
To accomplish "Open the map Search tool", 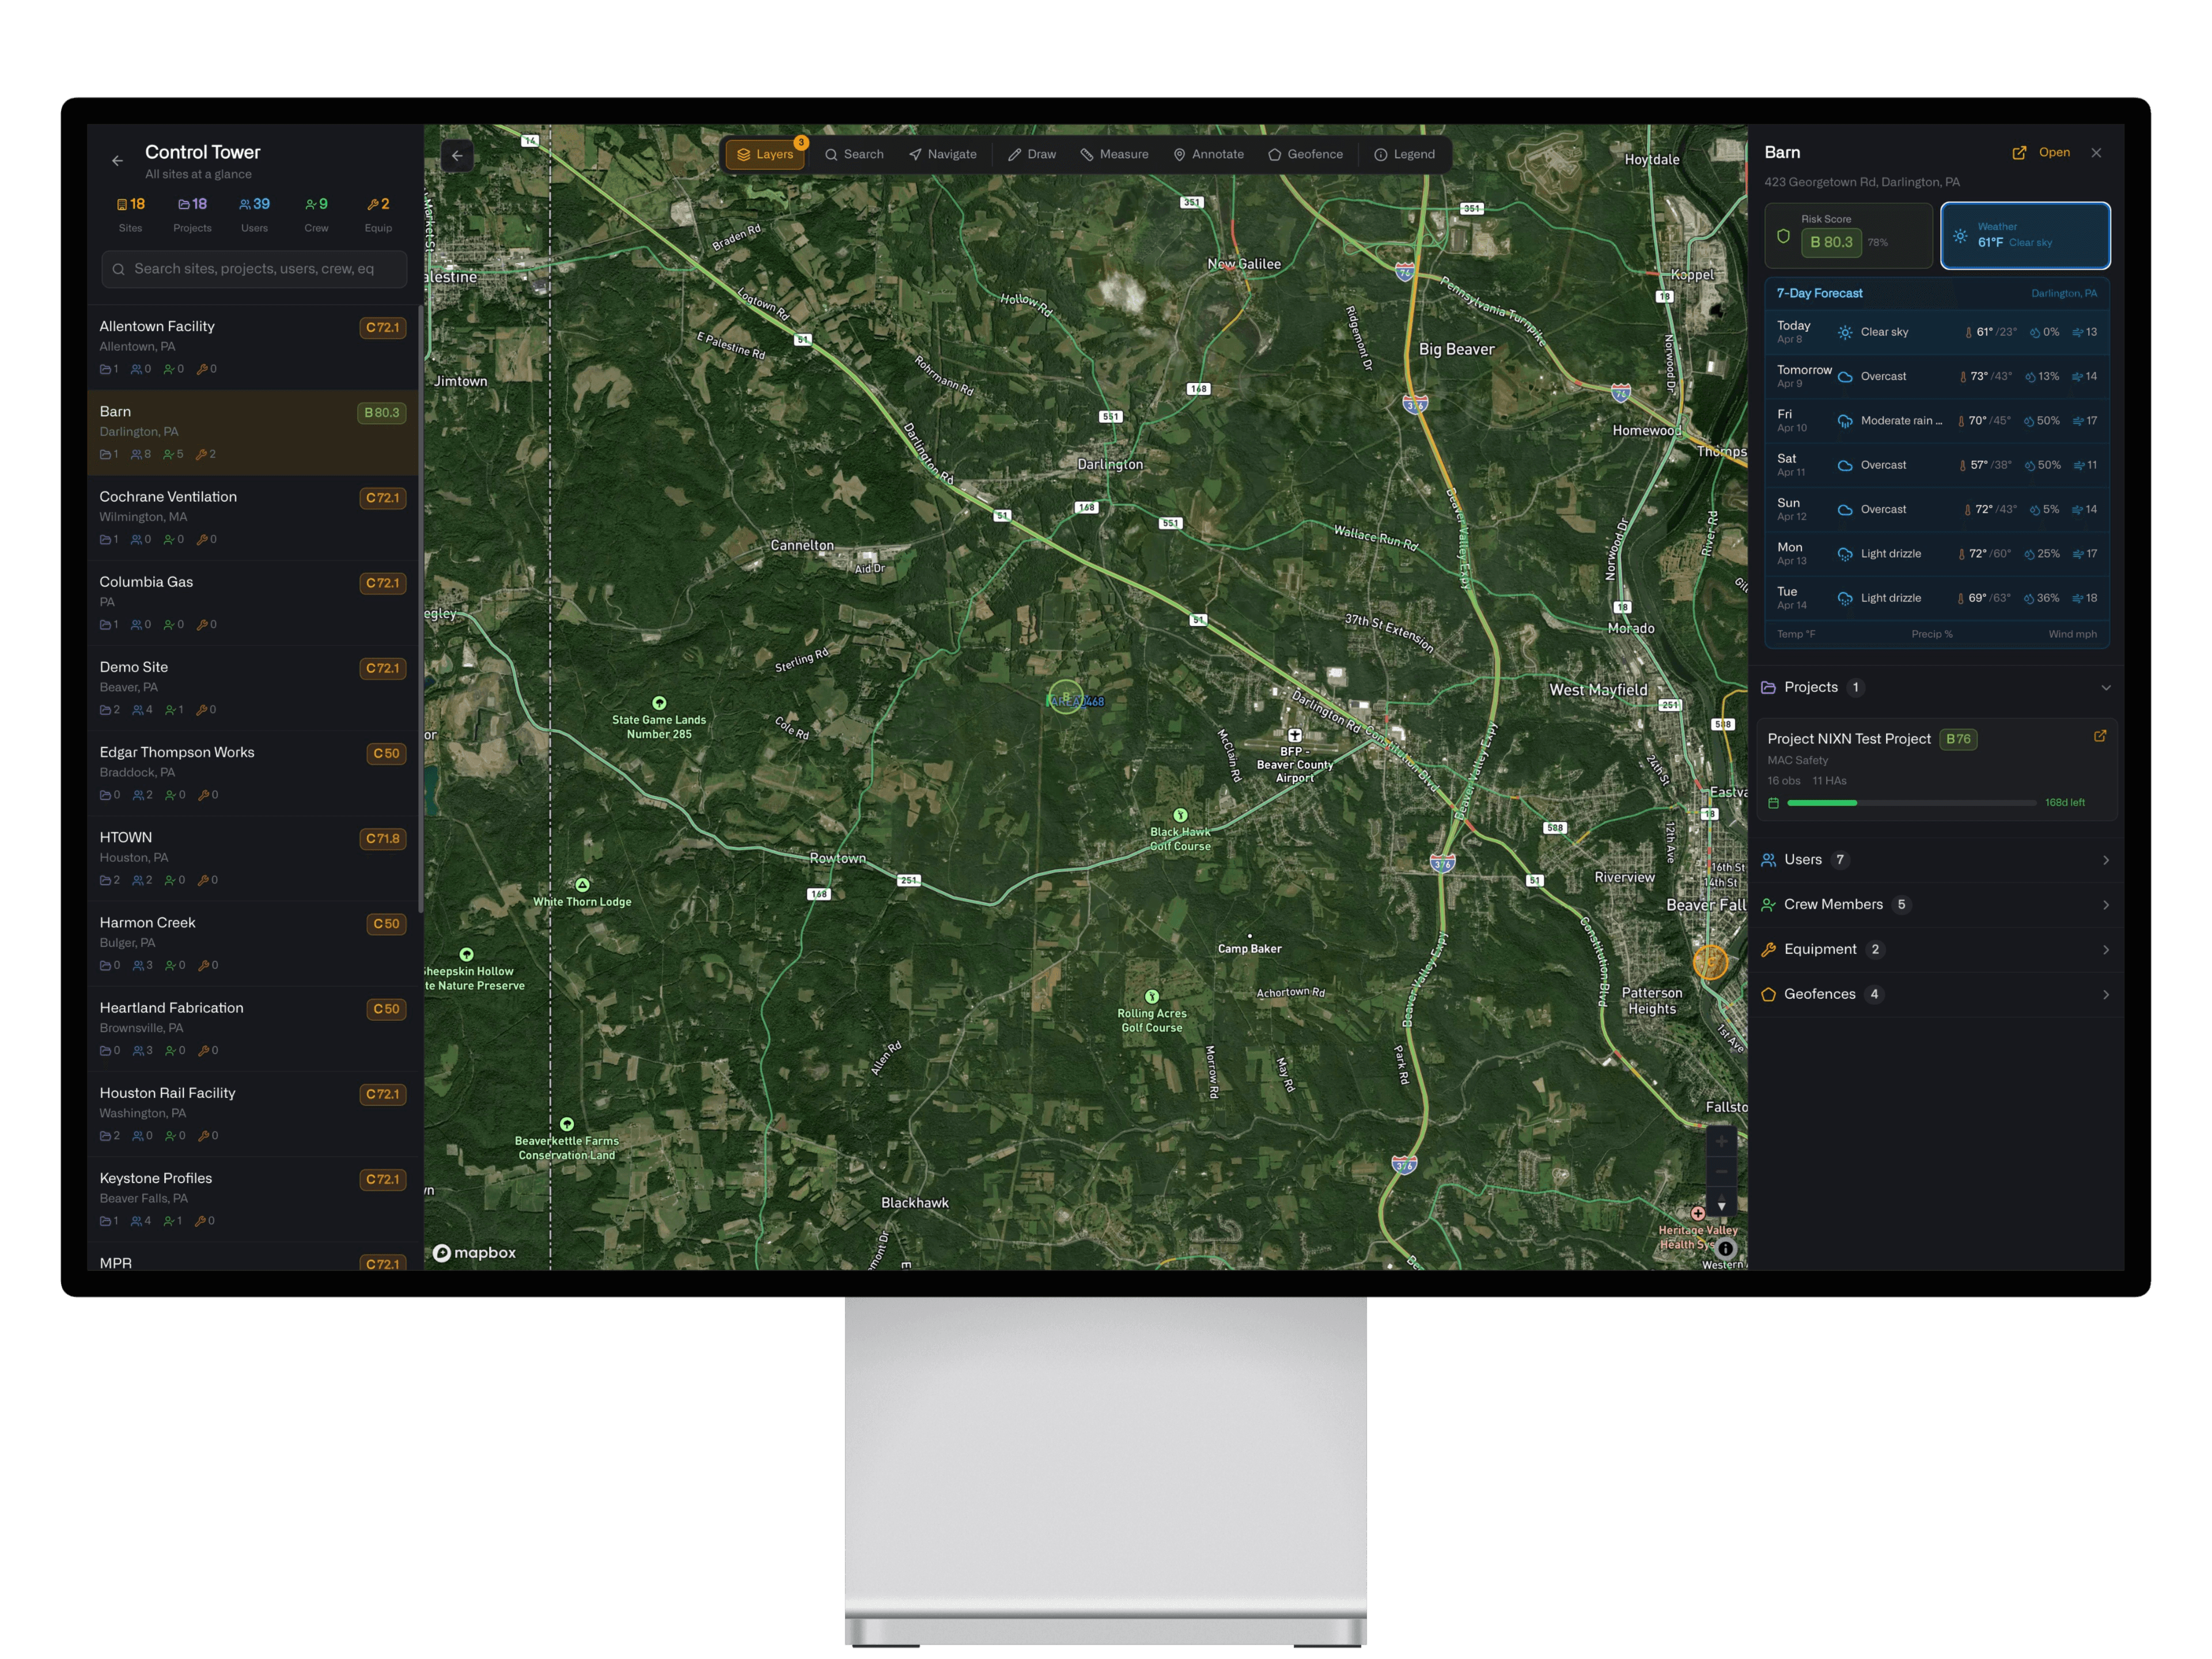I will coord(854,155).
